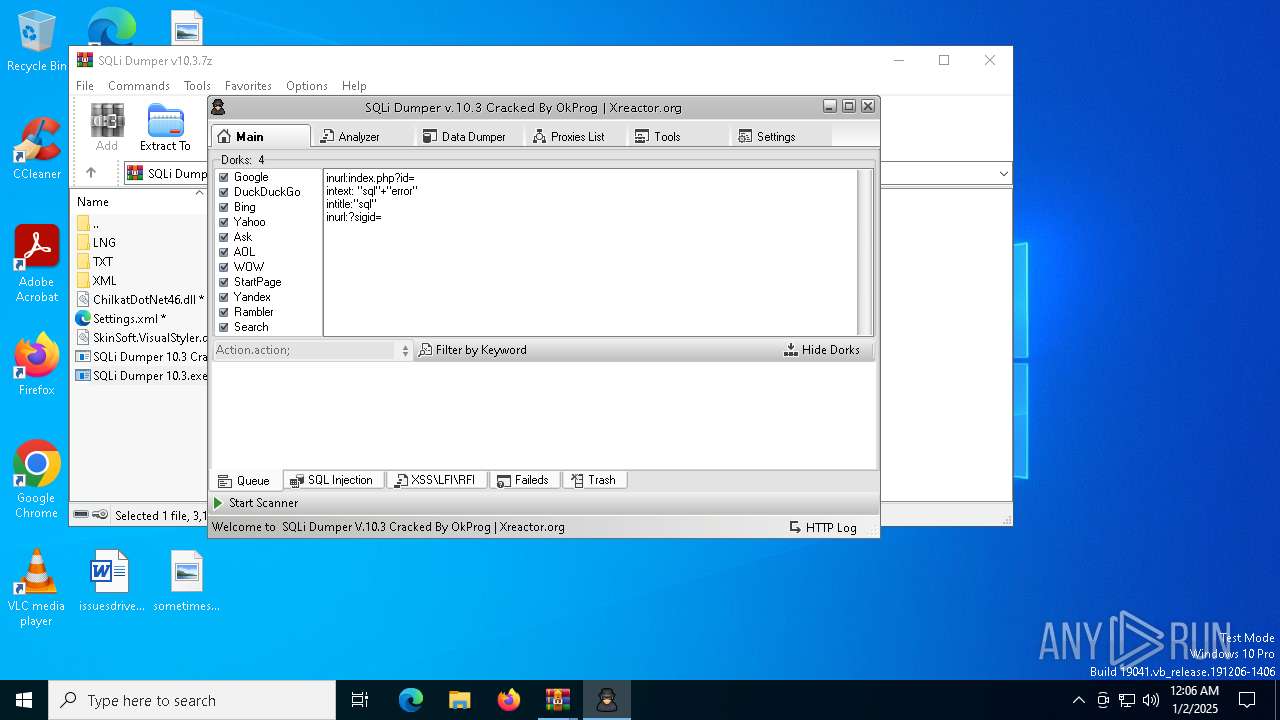
Task: Toggle the WOW checkbox
Action: pyautogui.click(x=224, y=267)
